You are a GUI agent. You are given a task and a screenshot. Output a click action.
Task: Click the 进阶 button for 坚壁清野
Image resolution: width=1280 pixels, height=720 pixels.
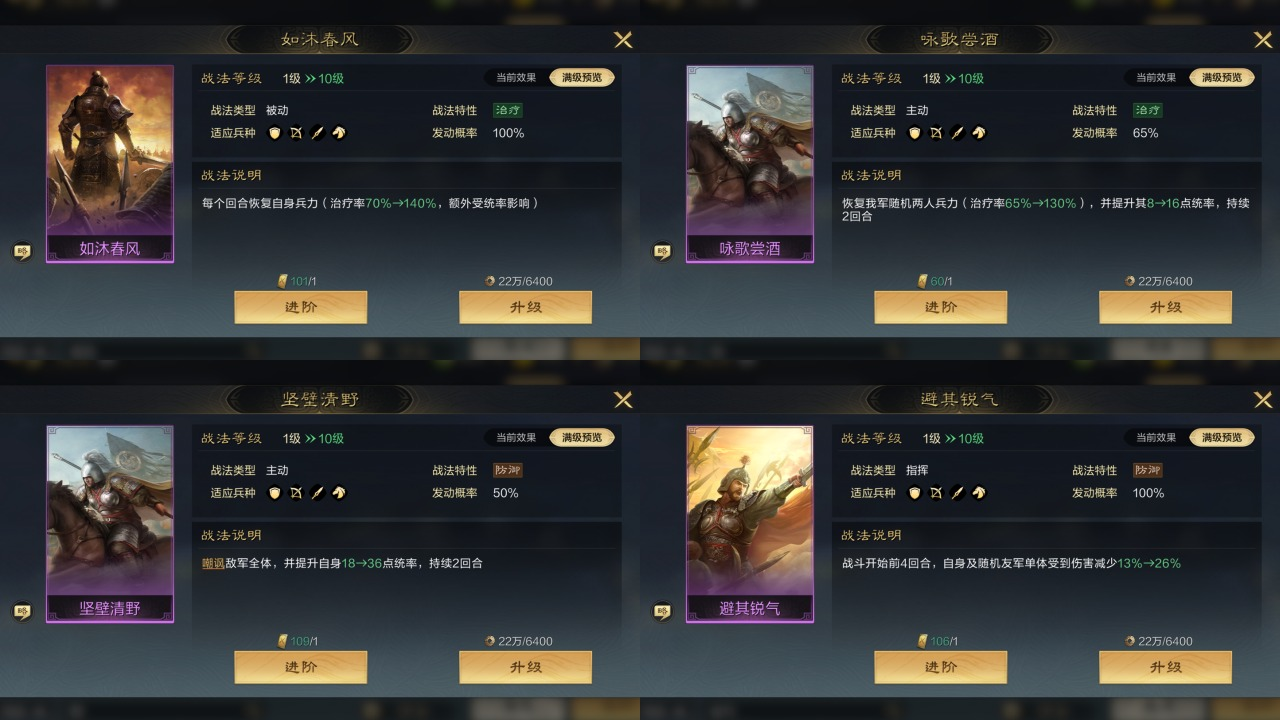point(301,667)
